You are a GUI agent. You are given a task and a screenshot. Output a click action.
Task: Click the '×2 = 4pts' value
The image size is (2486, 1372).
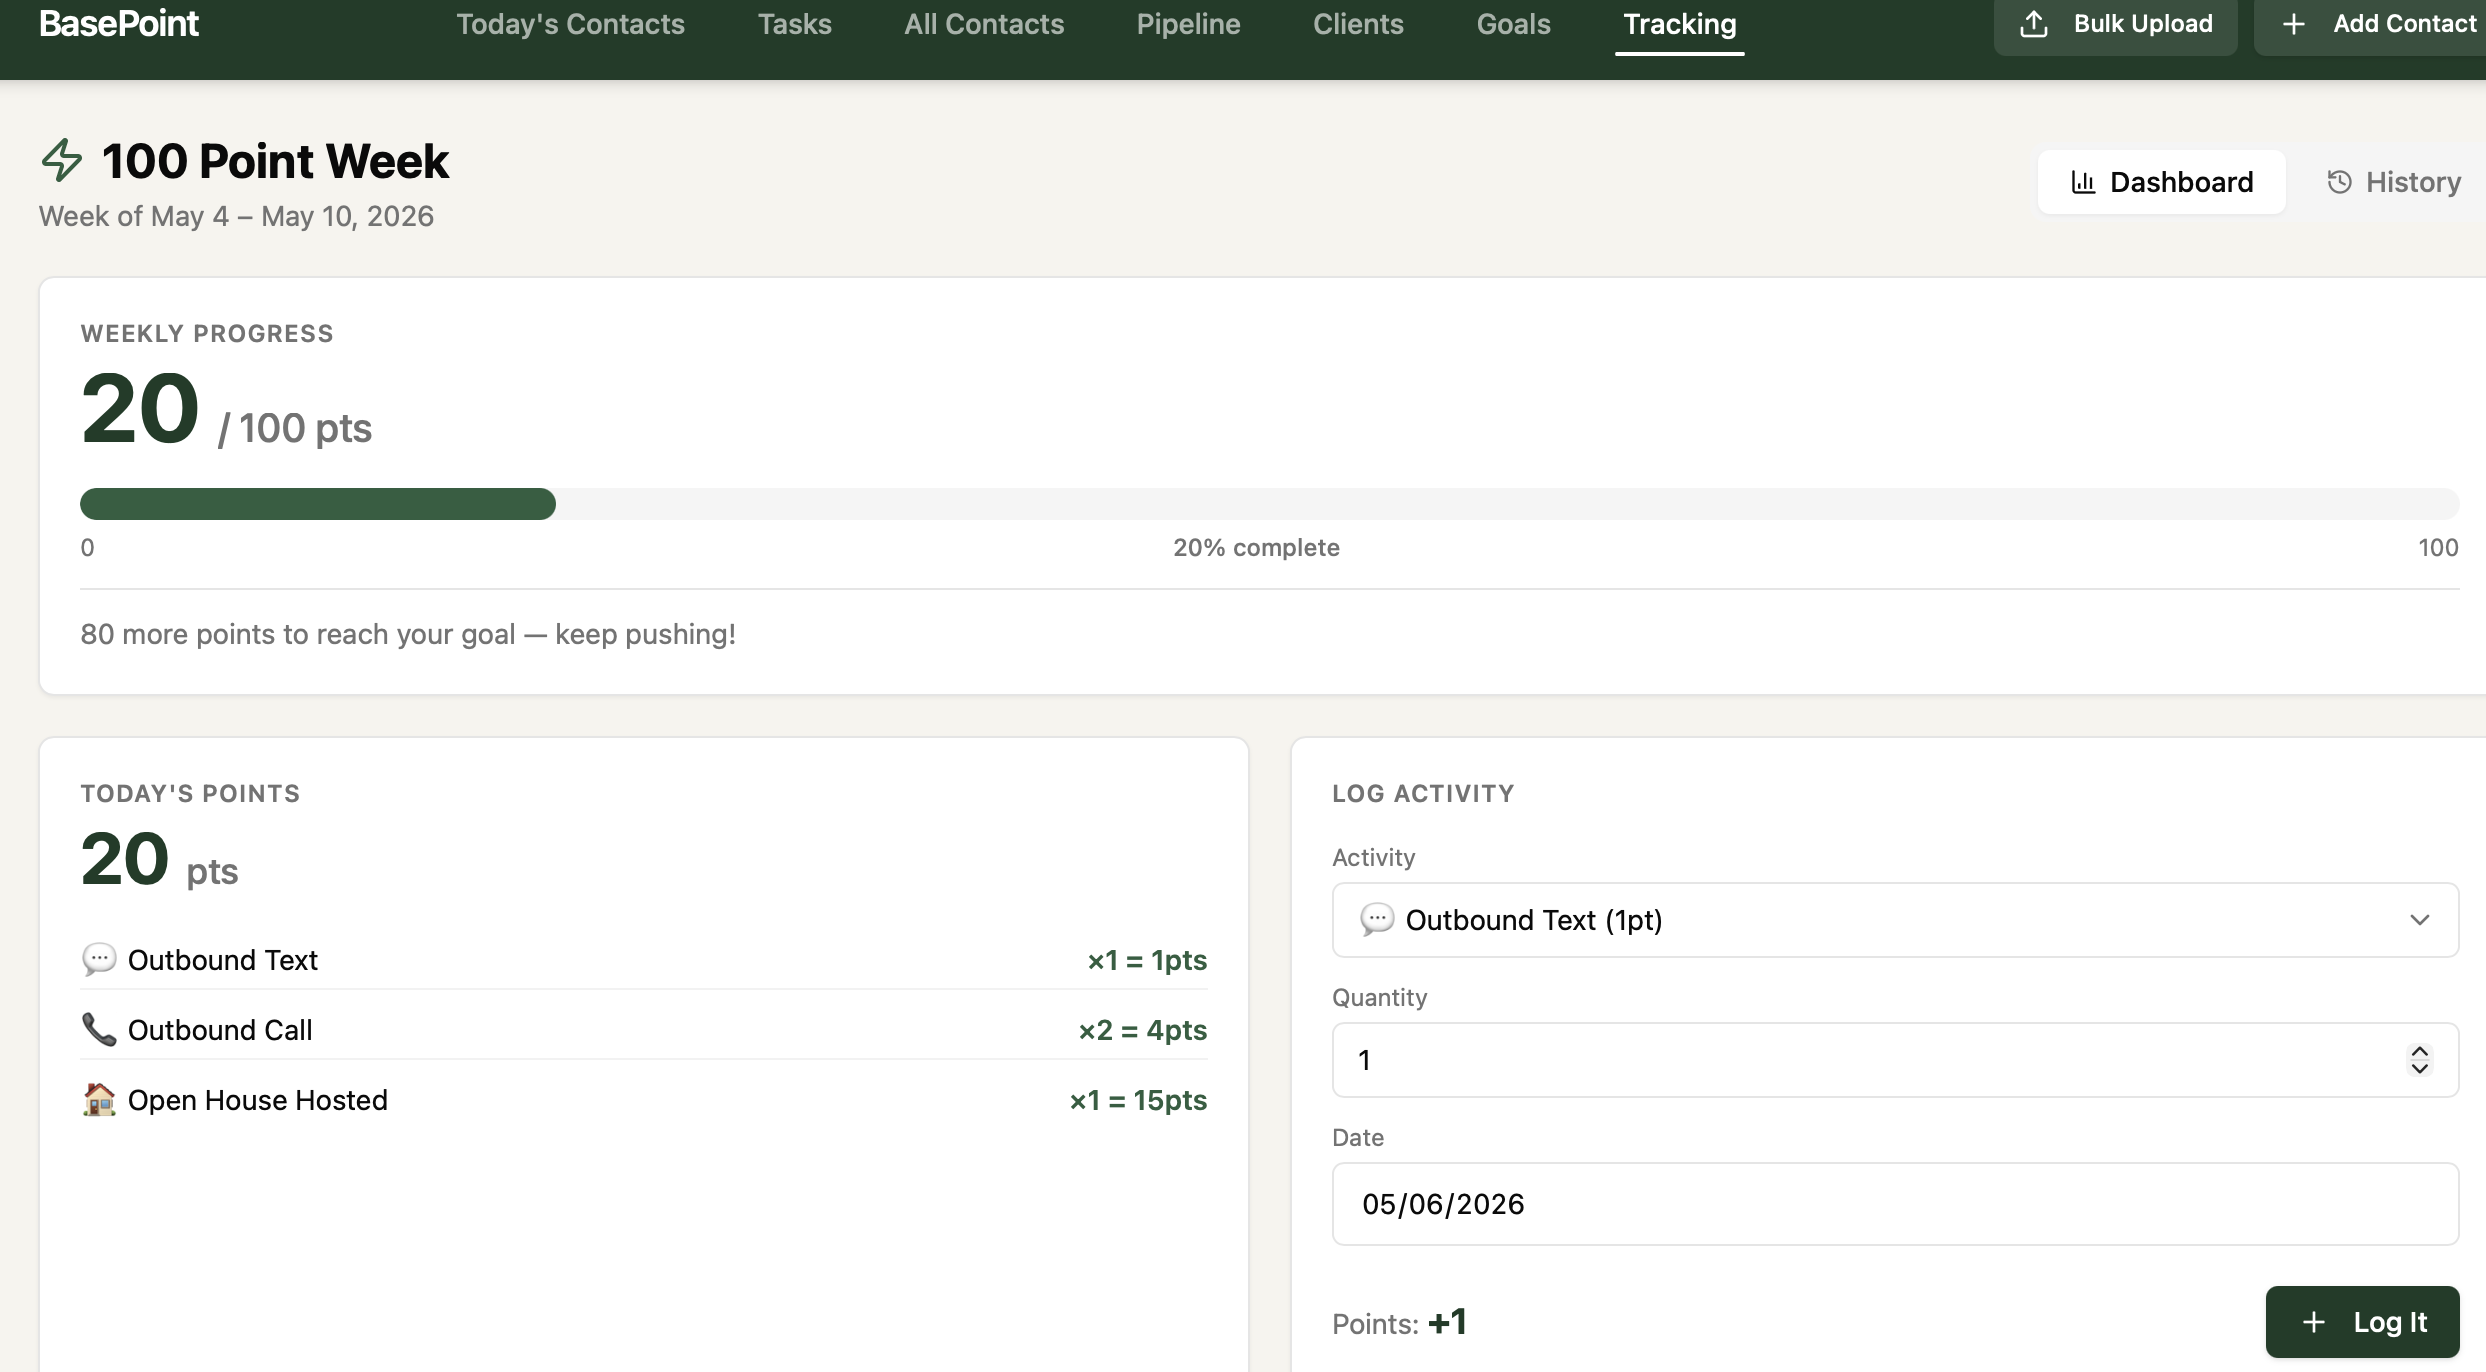click(1142, 1030)
